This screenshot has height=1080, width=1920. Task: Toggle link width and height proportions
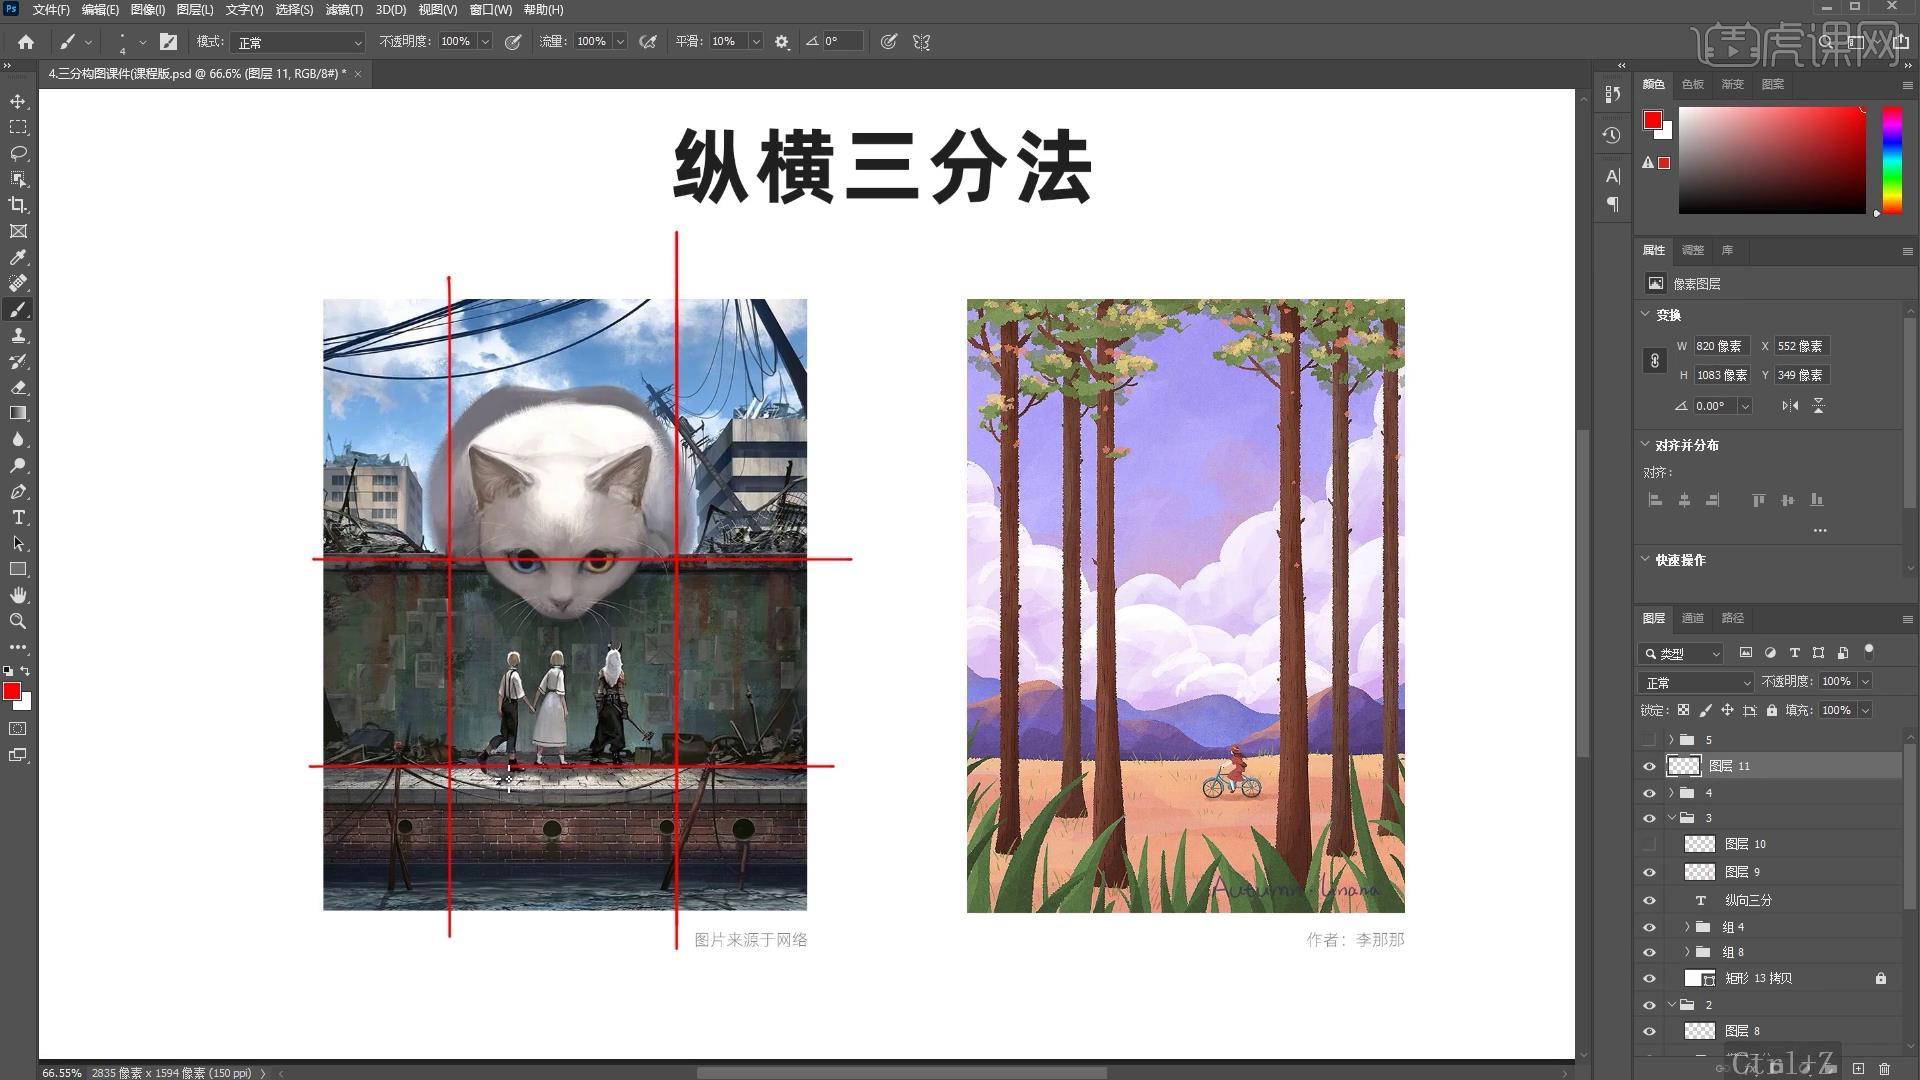tap(1655, 360)
